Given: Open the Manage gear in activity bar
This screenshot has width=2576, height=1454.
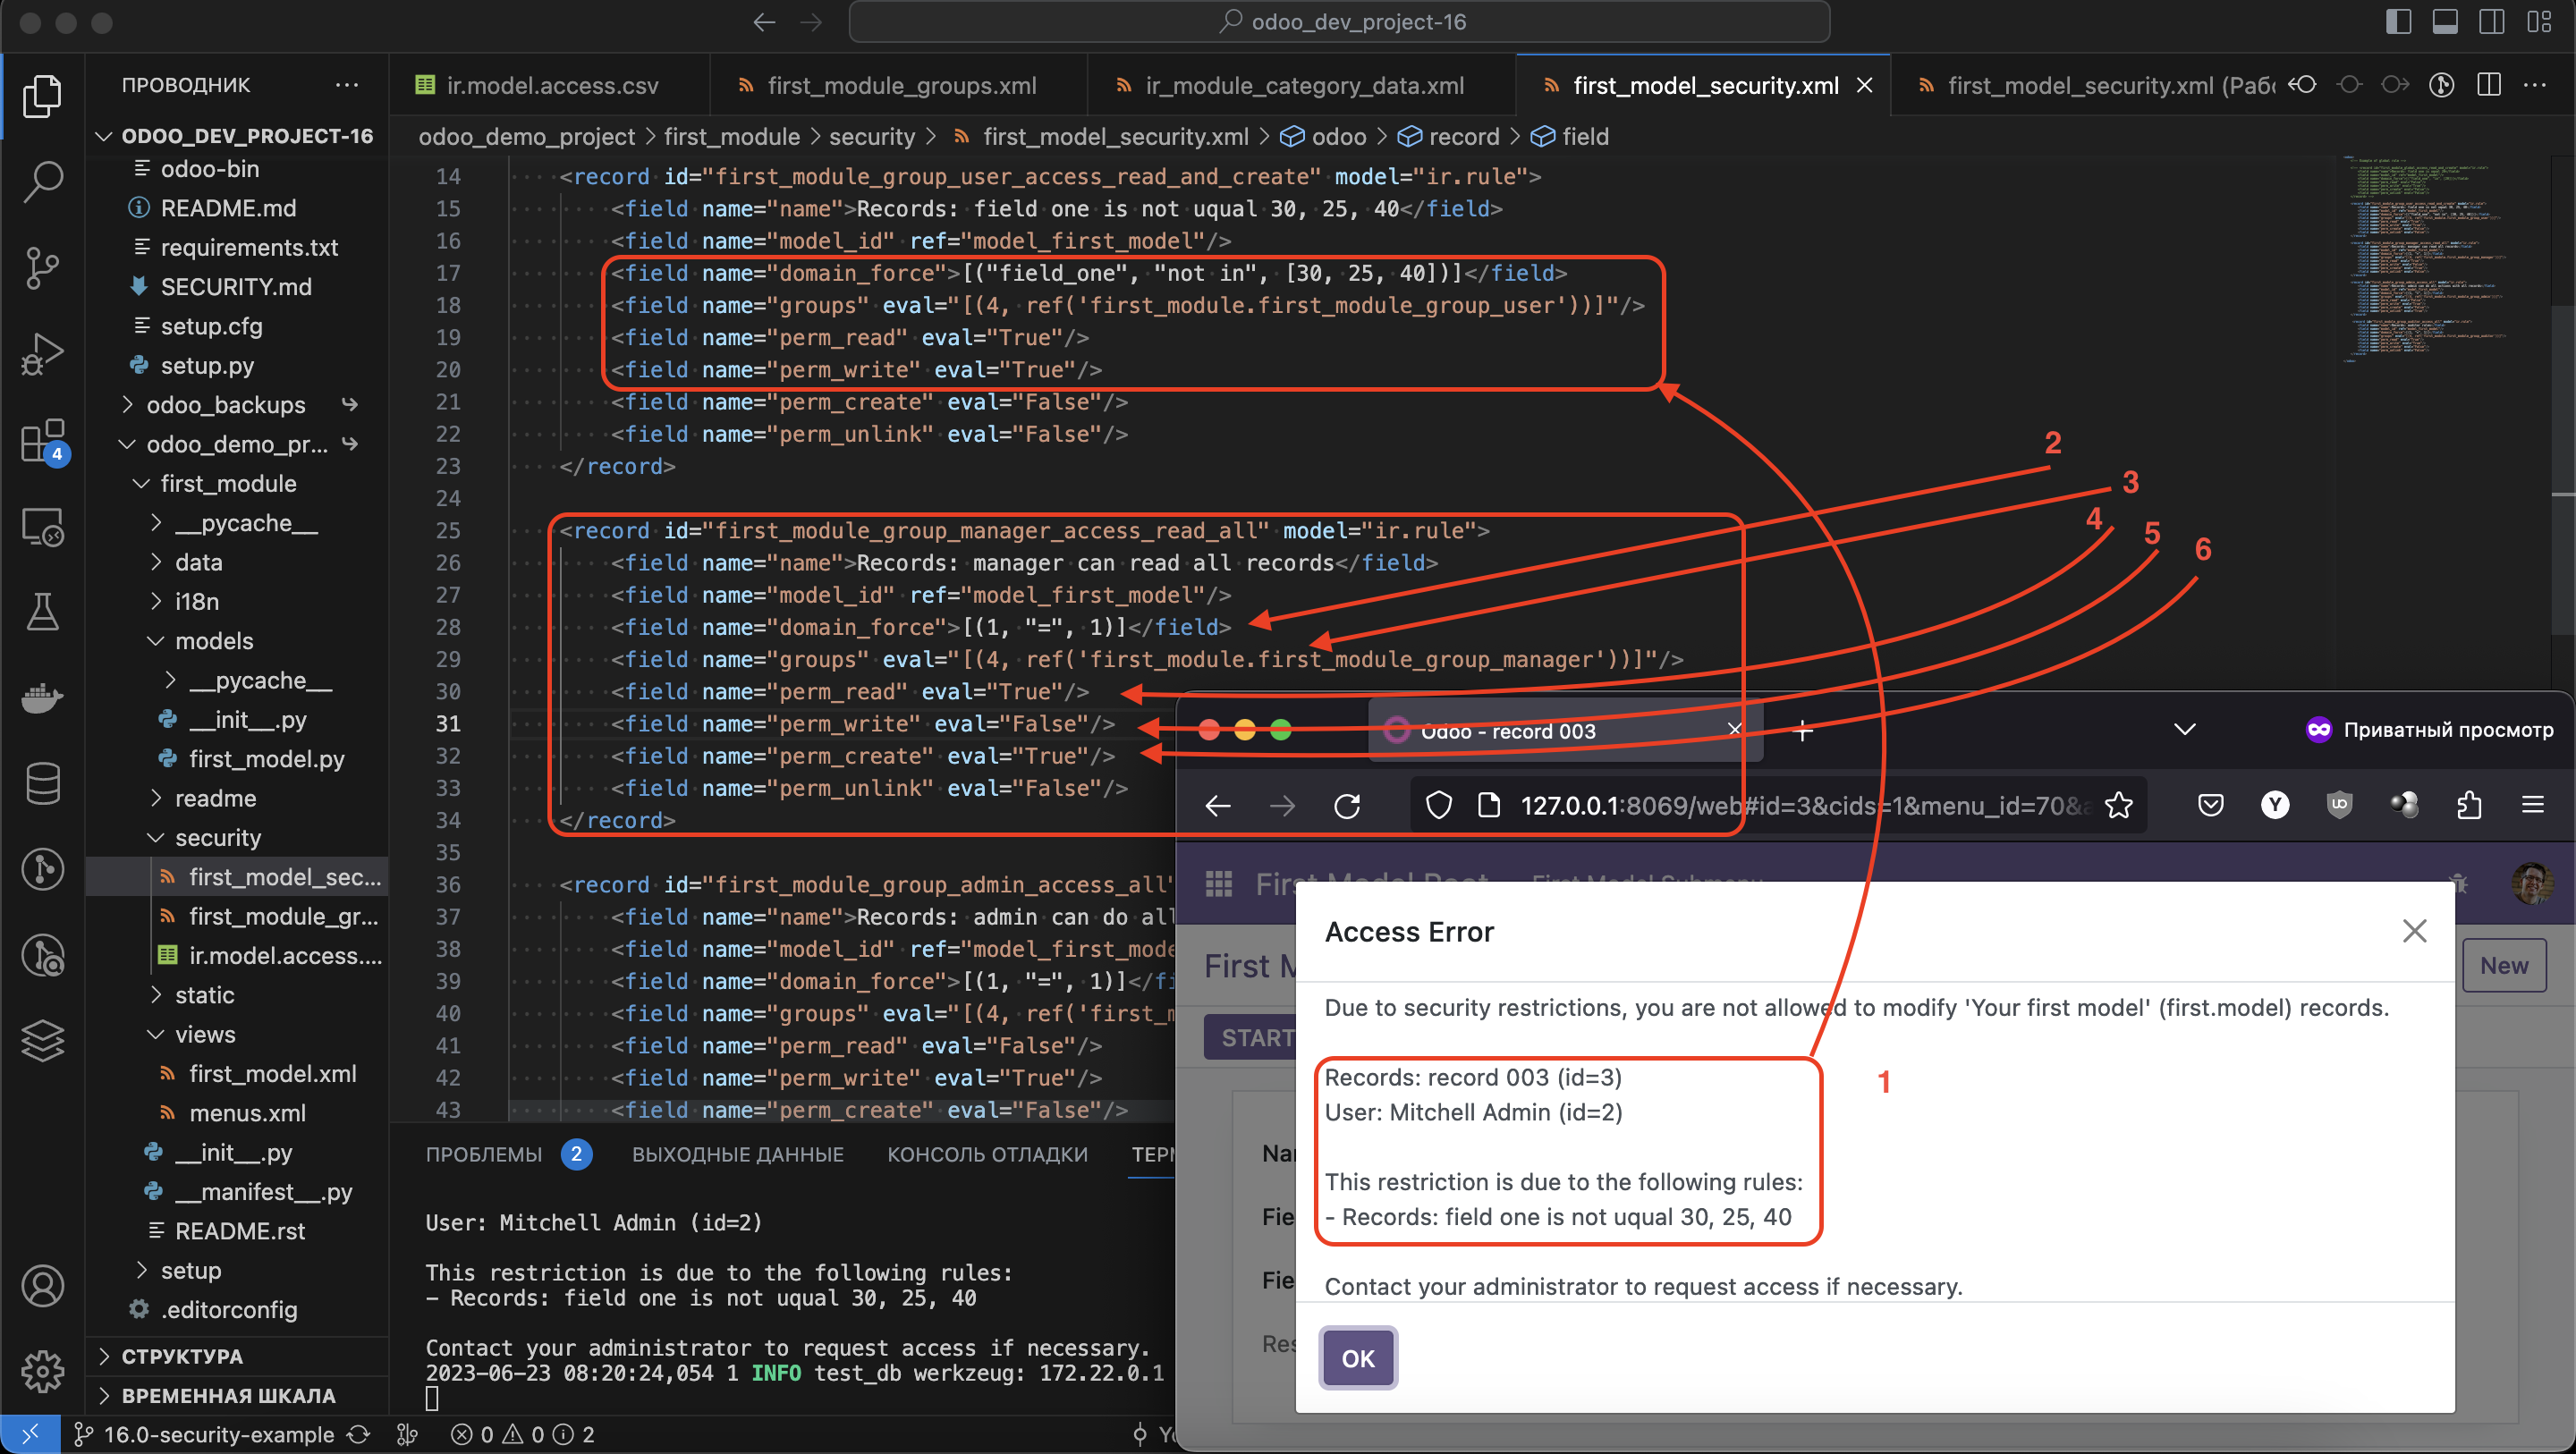Looking at the screenshot, I should coord(42,1371).
